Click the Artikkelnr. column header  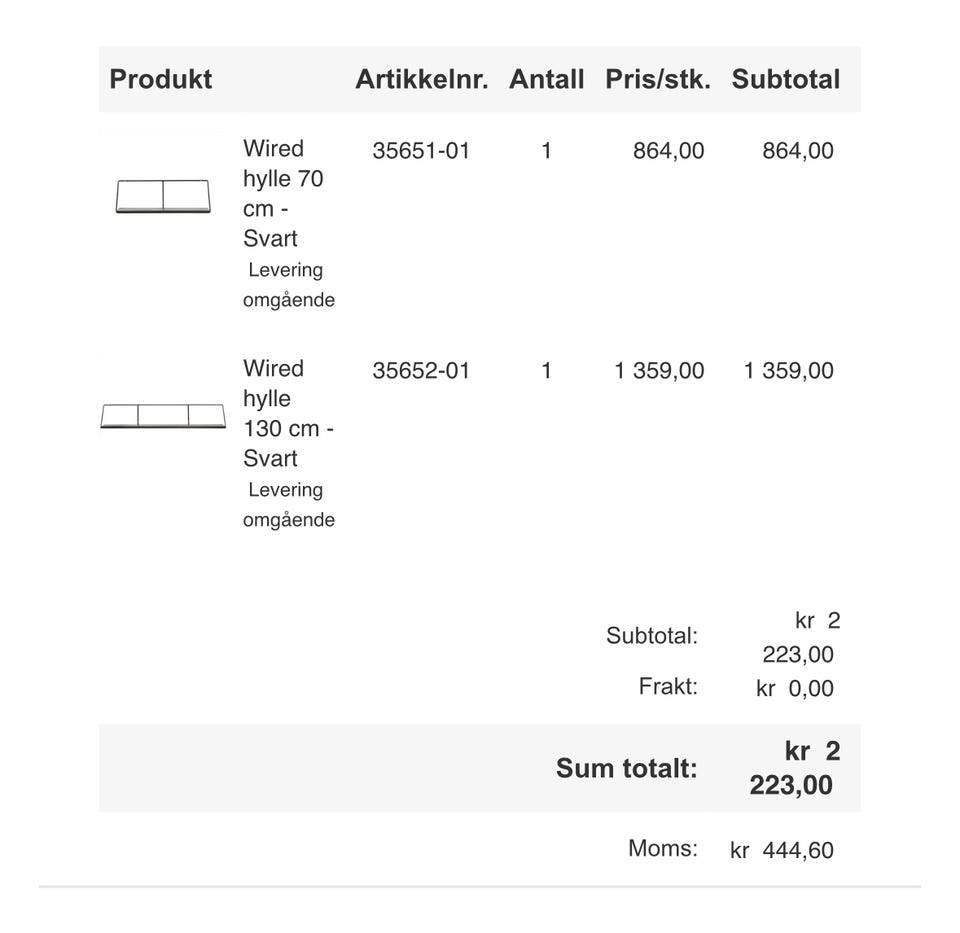pos(422,79)
